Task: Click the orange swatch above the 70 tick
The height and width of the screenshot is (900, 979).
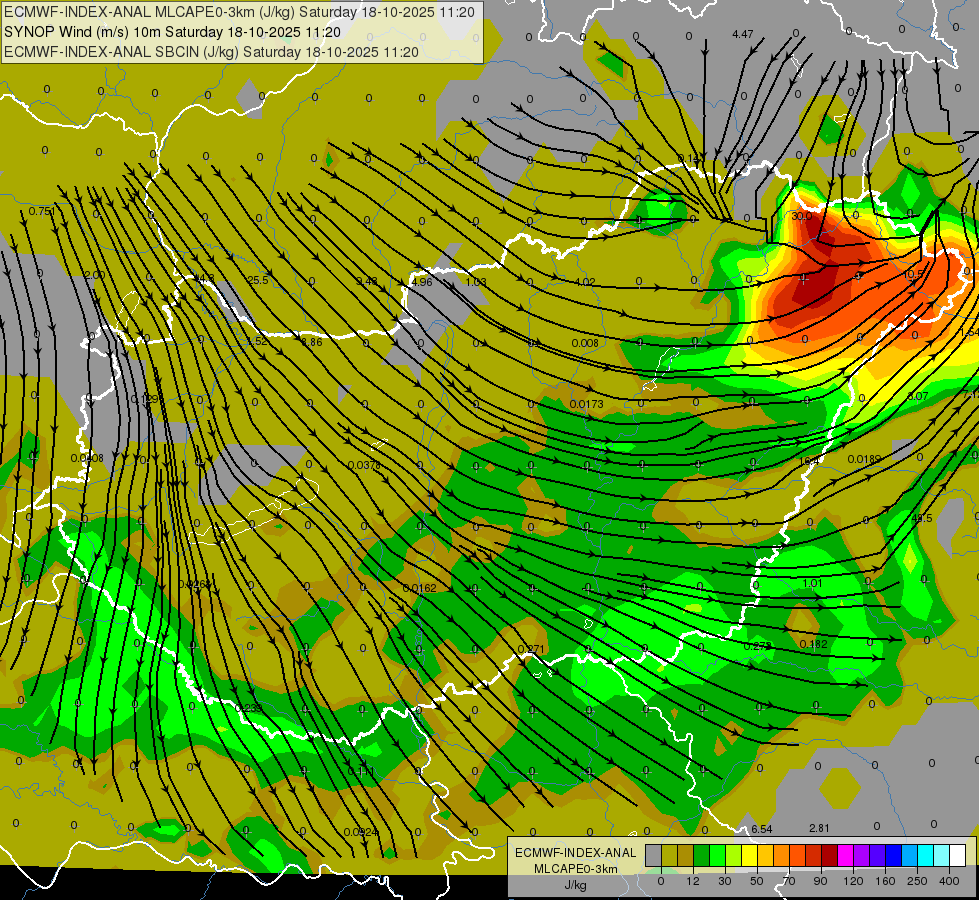Action: [x=782, y=855]
